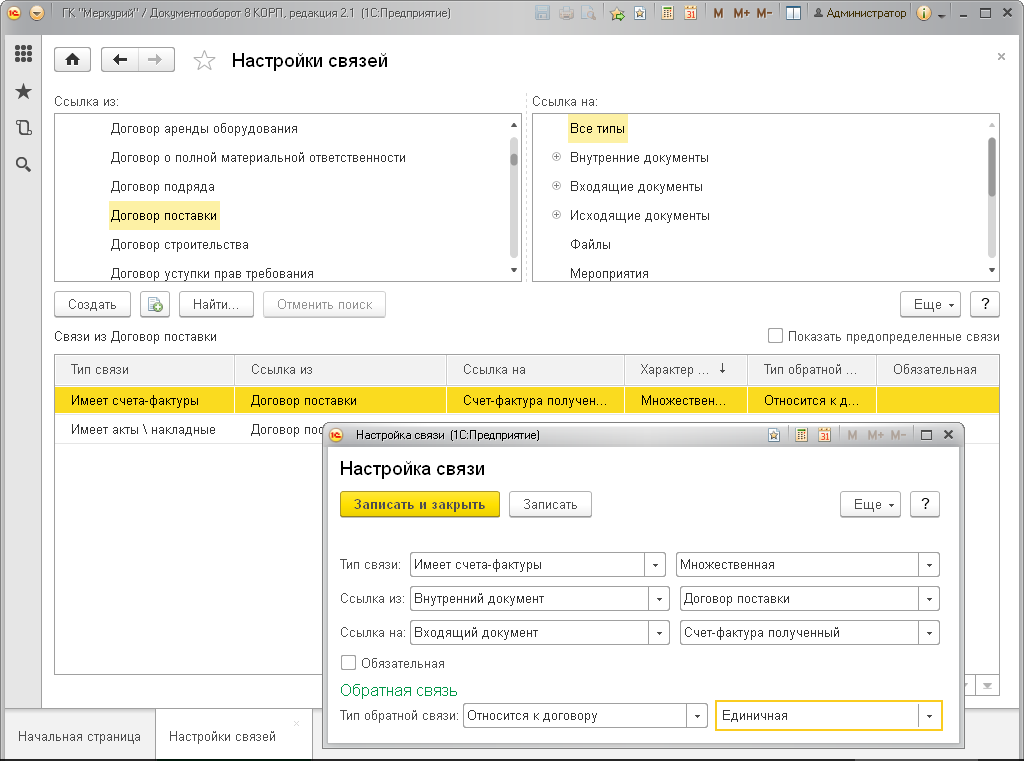This screenshot has height=761, width=1024.
Task: Enable Показать предопределенные связи checkbox
Action: (775, 336)
